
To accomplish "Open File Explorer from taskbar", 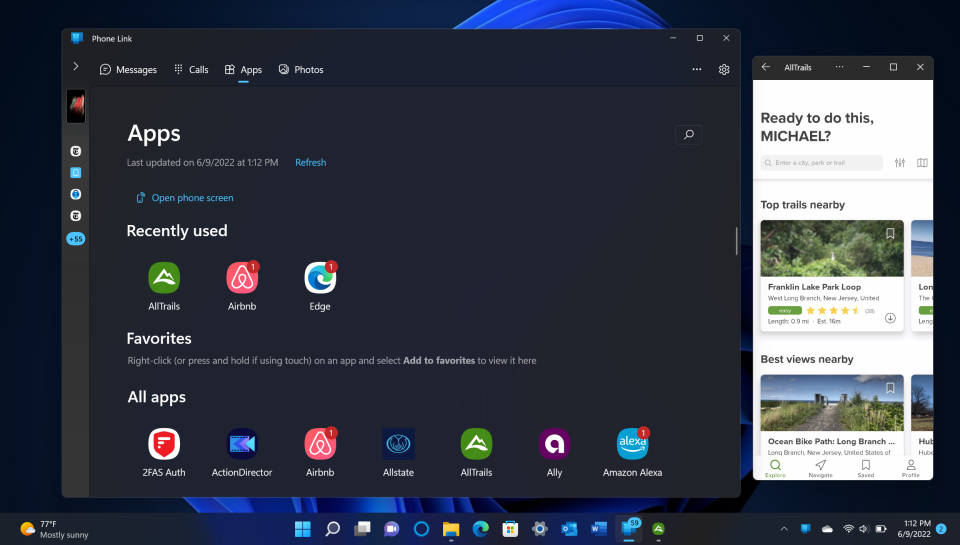I will click(451, 528).
